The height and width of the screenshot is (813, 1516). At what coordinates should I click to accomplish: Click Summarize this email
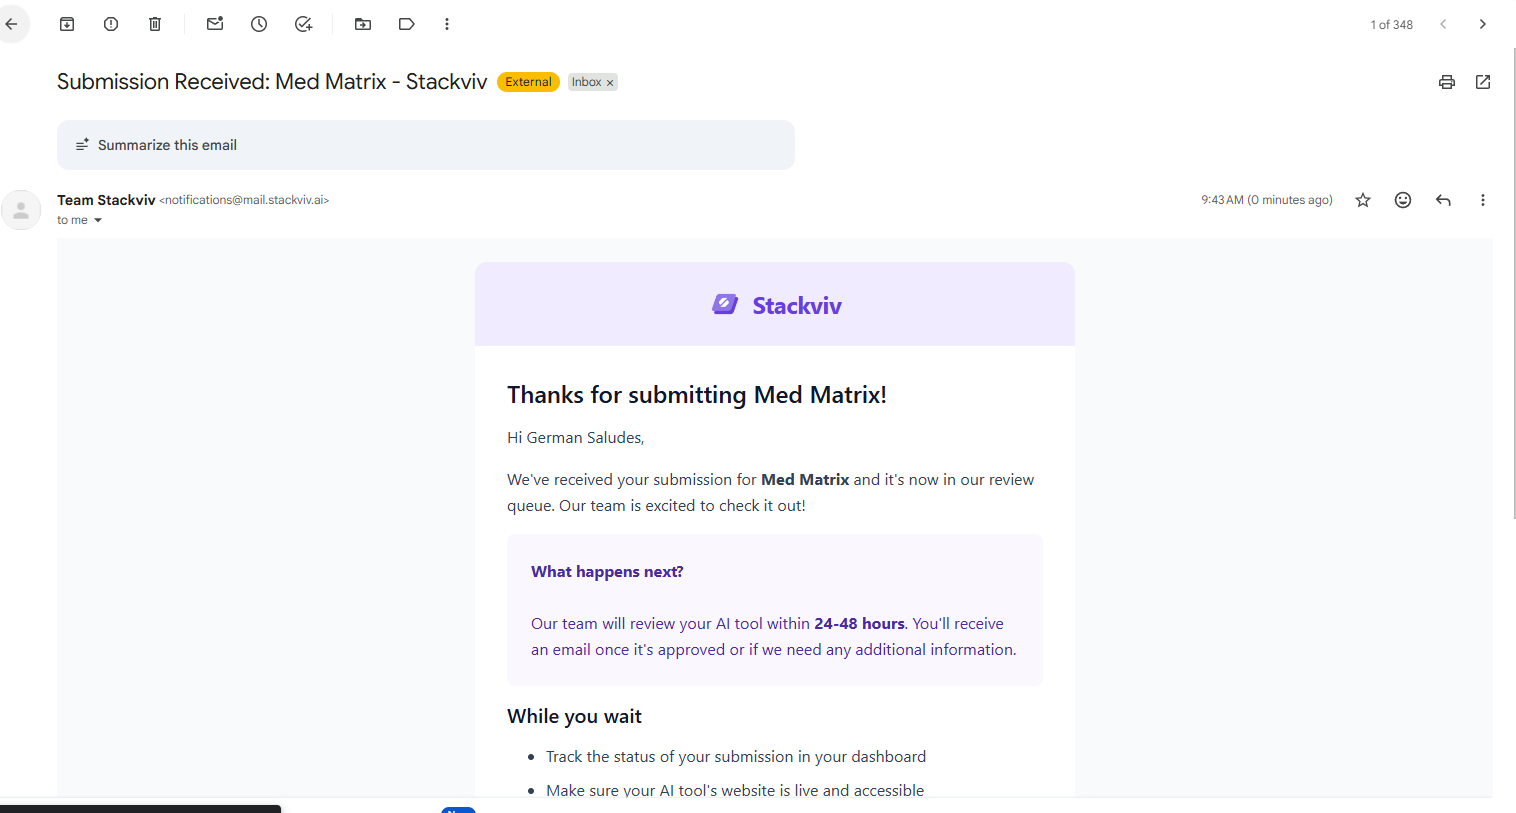167,145
